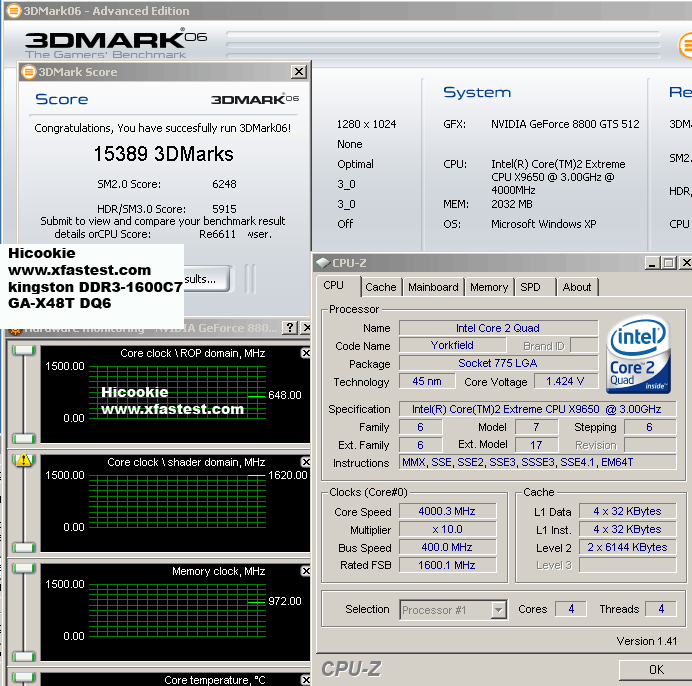Click the Intel Core 2 Quad logo
The image size is (692, 686).
click(x=639, y=354)
